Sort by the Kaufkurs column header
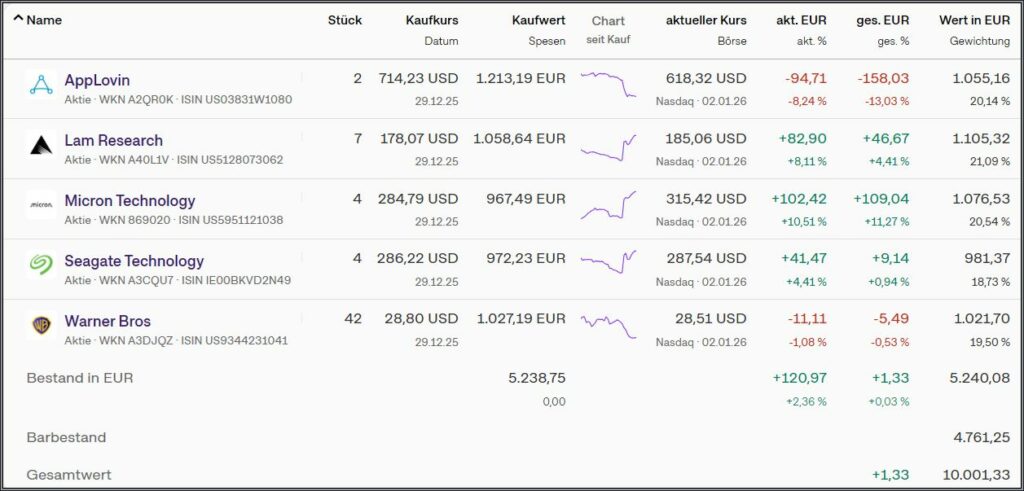The width and height of the screenshot is (1024, 491). 431,20
